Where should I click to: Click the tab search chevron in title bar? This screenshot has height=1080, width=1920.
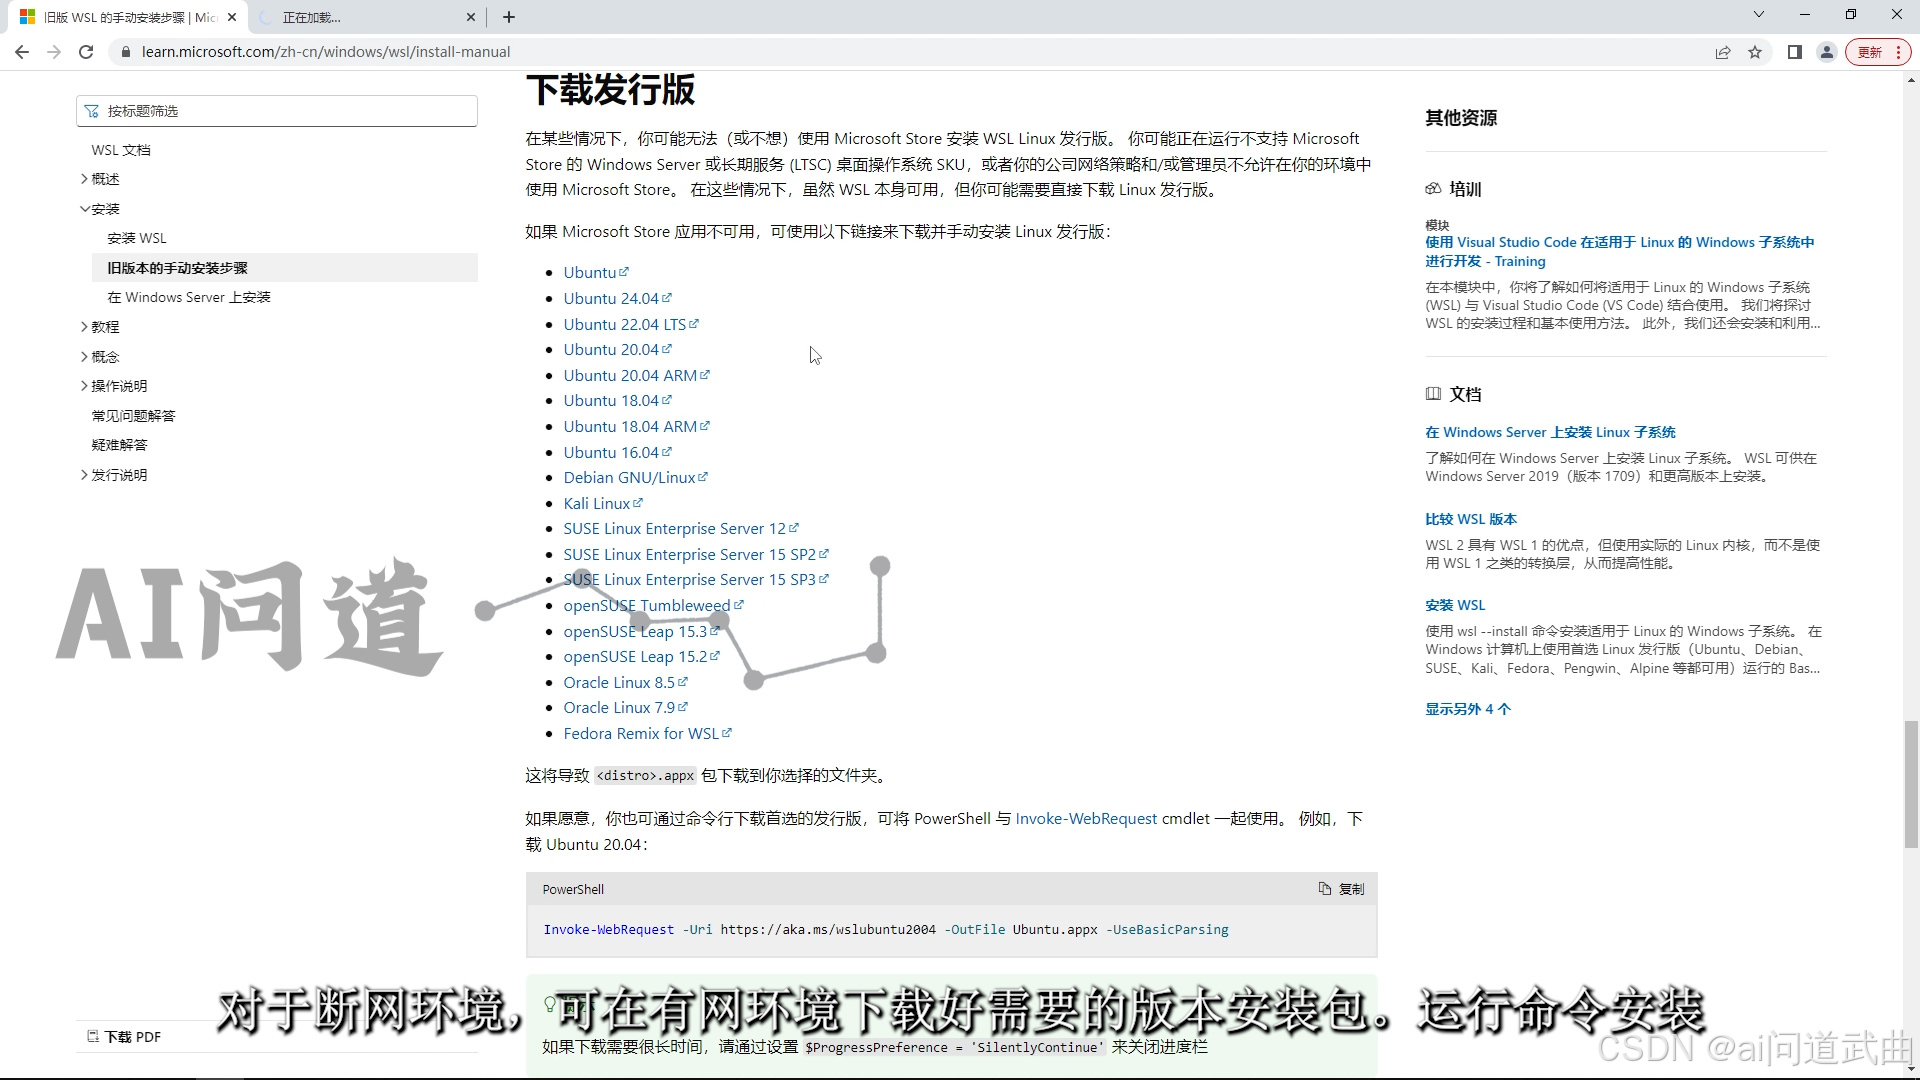point(1758,15)
